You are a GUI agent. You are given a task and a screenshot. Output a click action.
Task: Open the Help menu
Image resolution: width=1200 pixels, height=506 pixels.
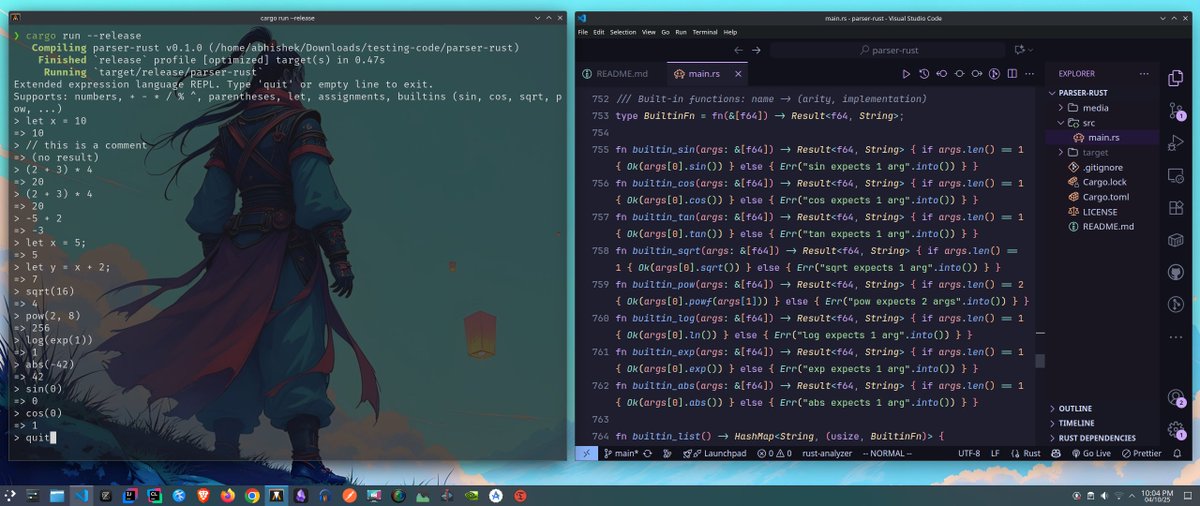click(730, 32)
